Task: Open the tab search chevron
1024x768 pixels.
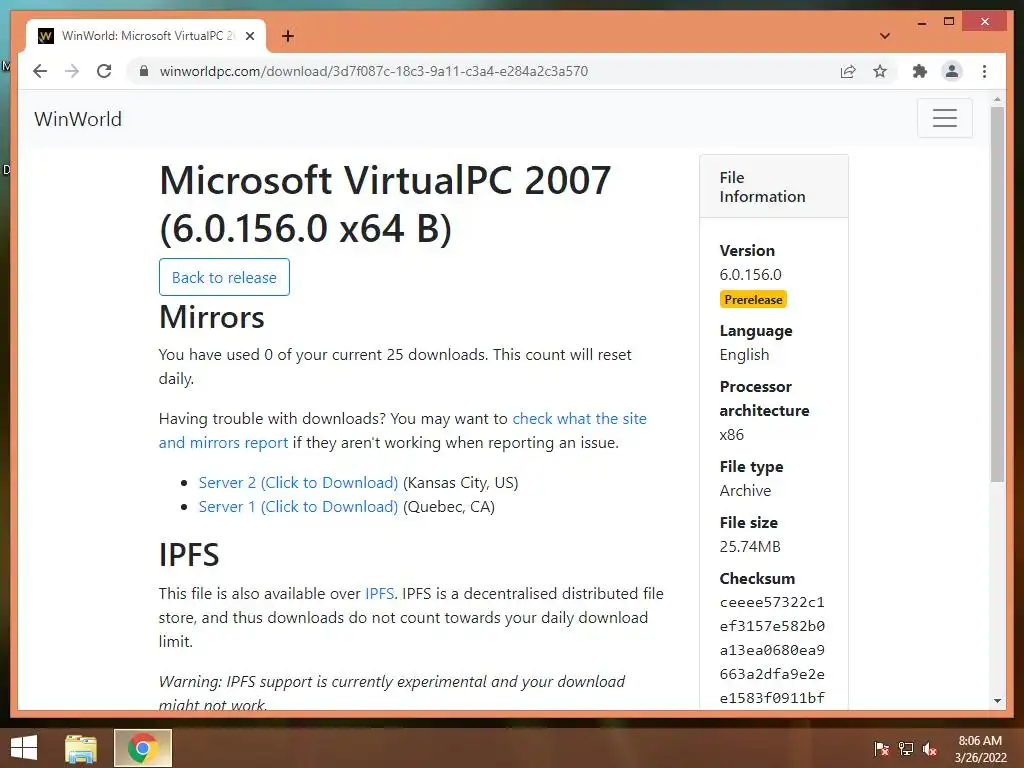Action: [x=885, y=36]
